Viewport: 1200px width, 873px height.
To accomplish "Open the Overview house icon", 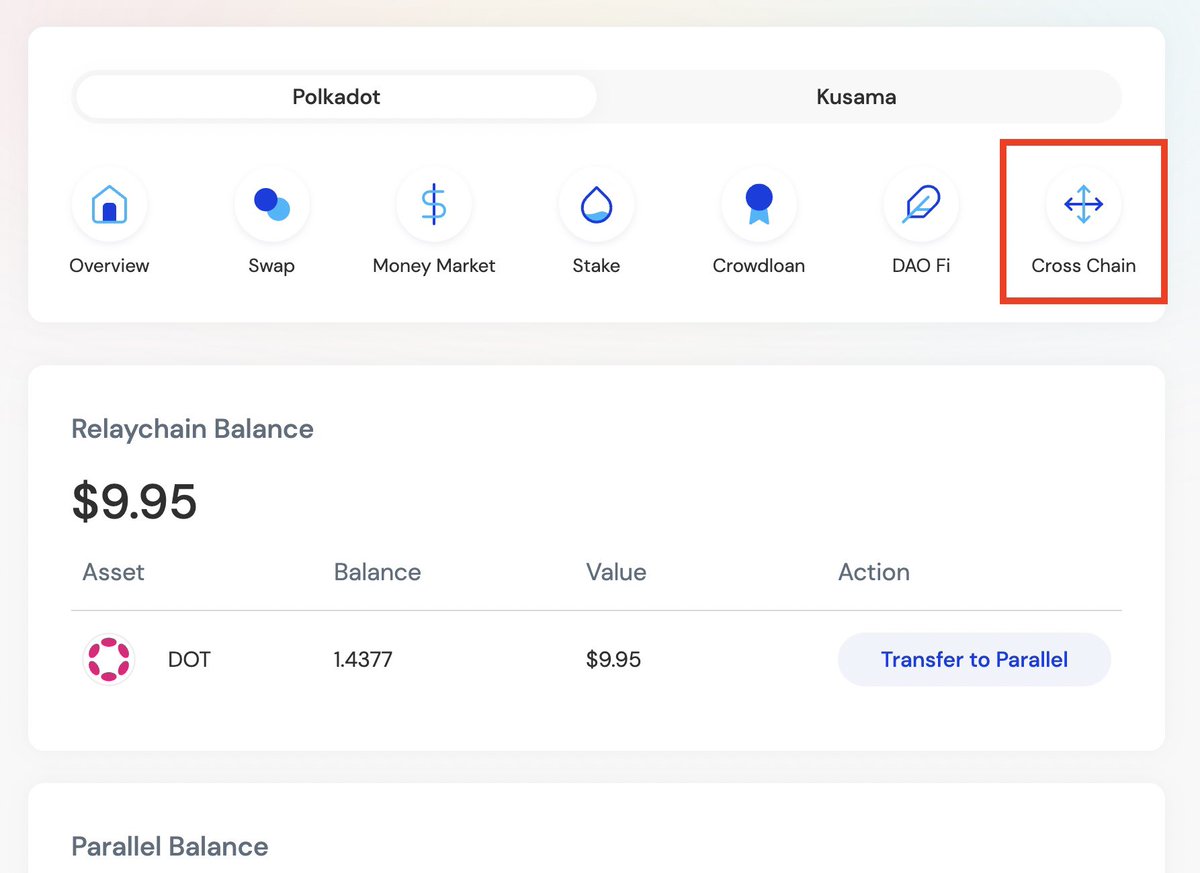I will [109, 205].
